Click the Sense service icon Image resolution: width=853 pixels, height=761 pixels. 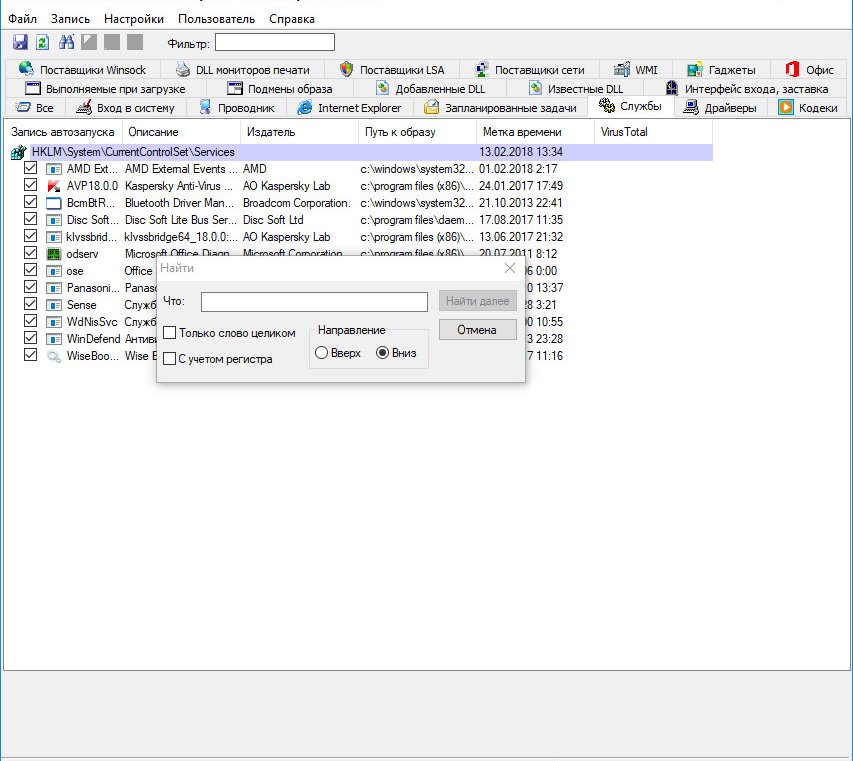[x=53, y=305]
